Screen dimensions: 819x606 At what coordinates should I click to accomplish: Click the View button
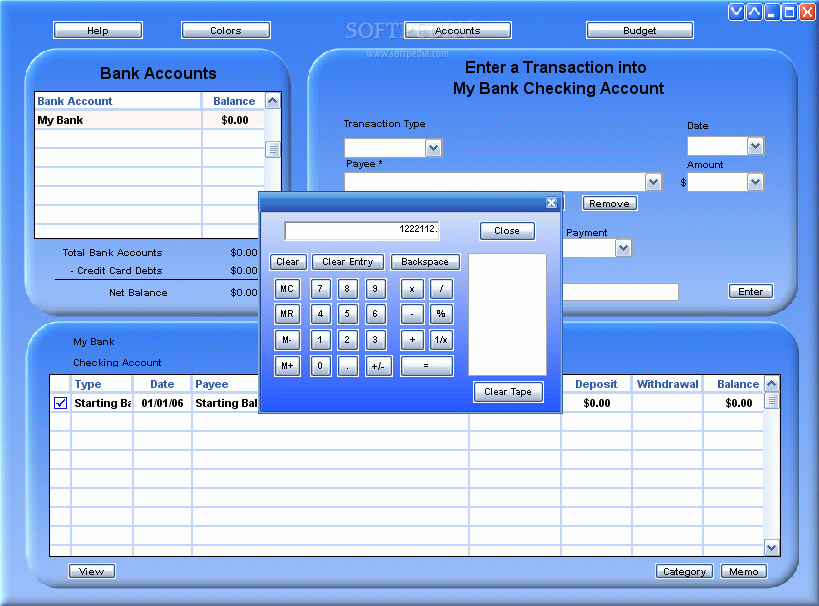[92, 572]
